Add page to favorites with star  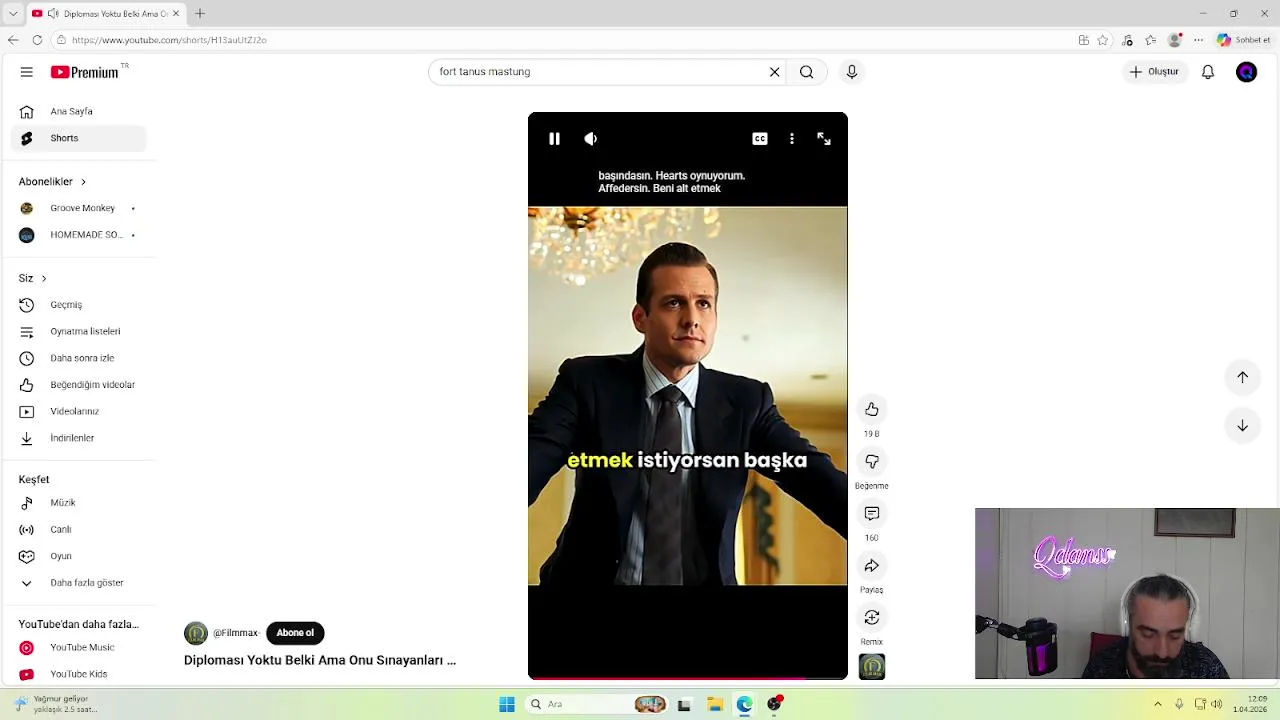click(1103, 40)
